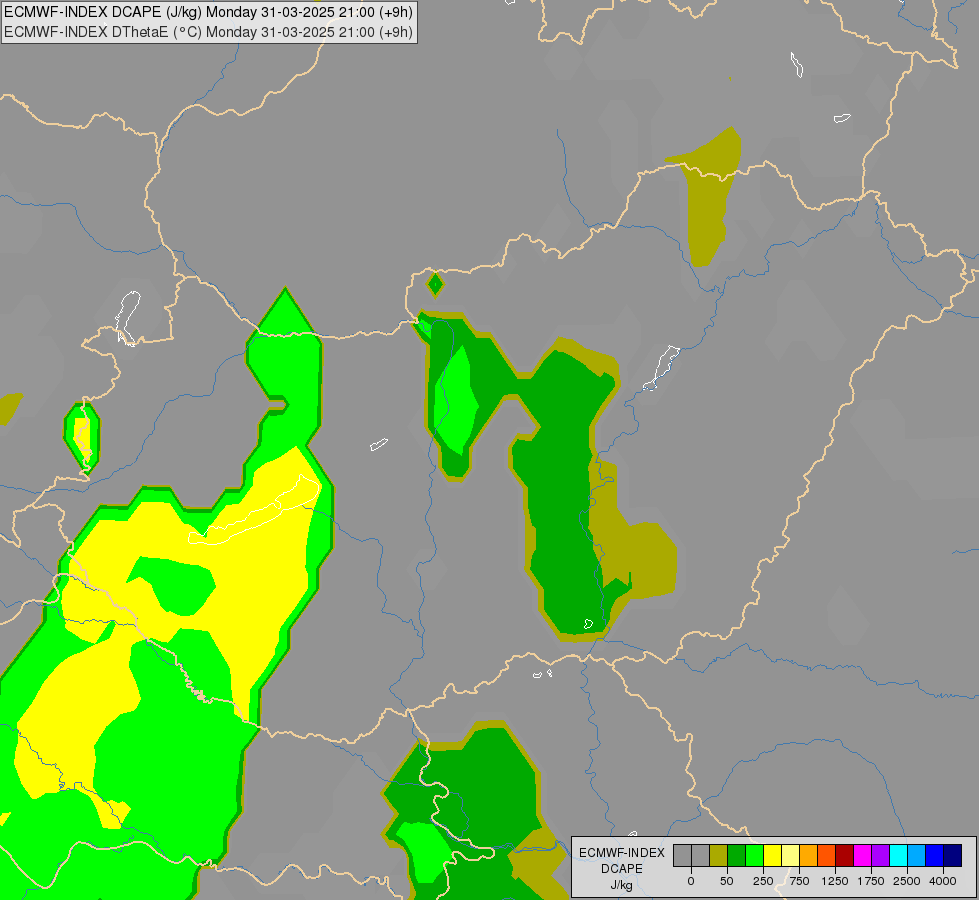
Task: Click the sky blue legend swatch
Action: point(917,856)
